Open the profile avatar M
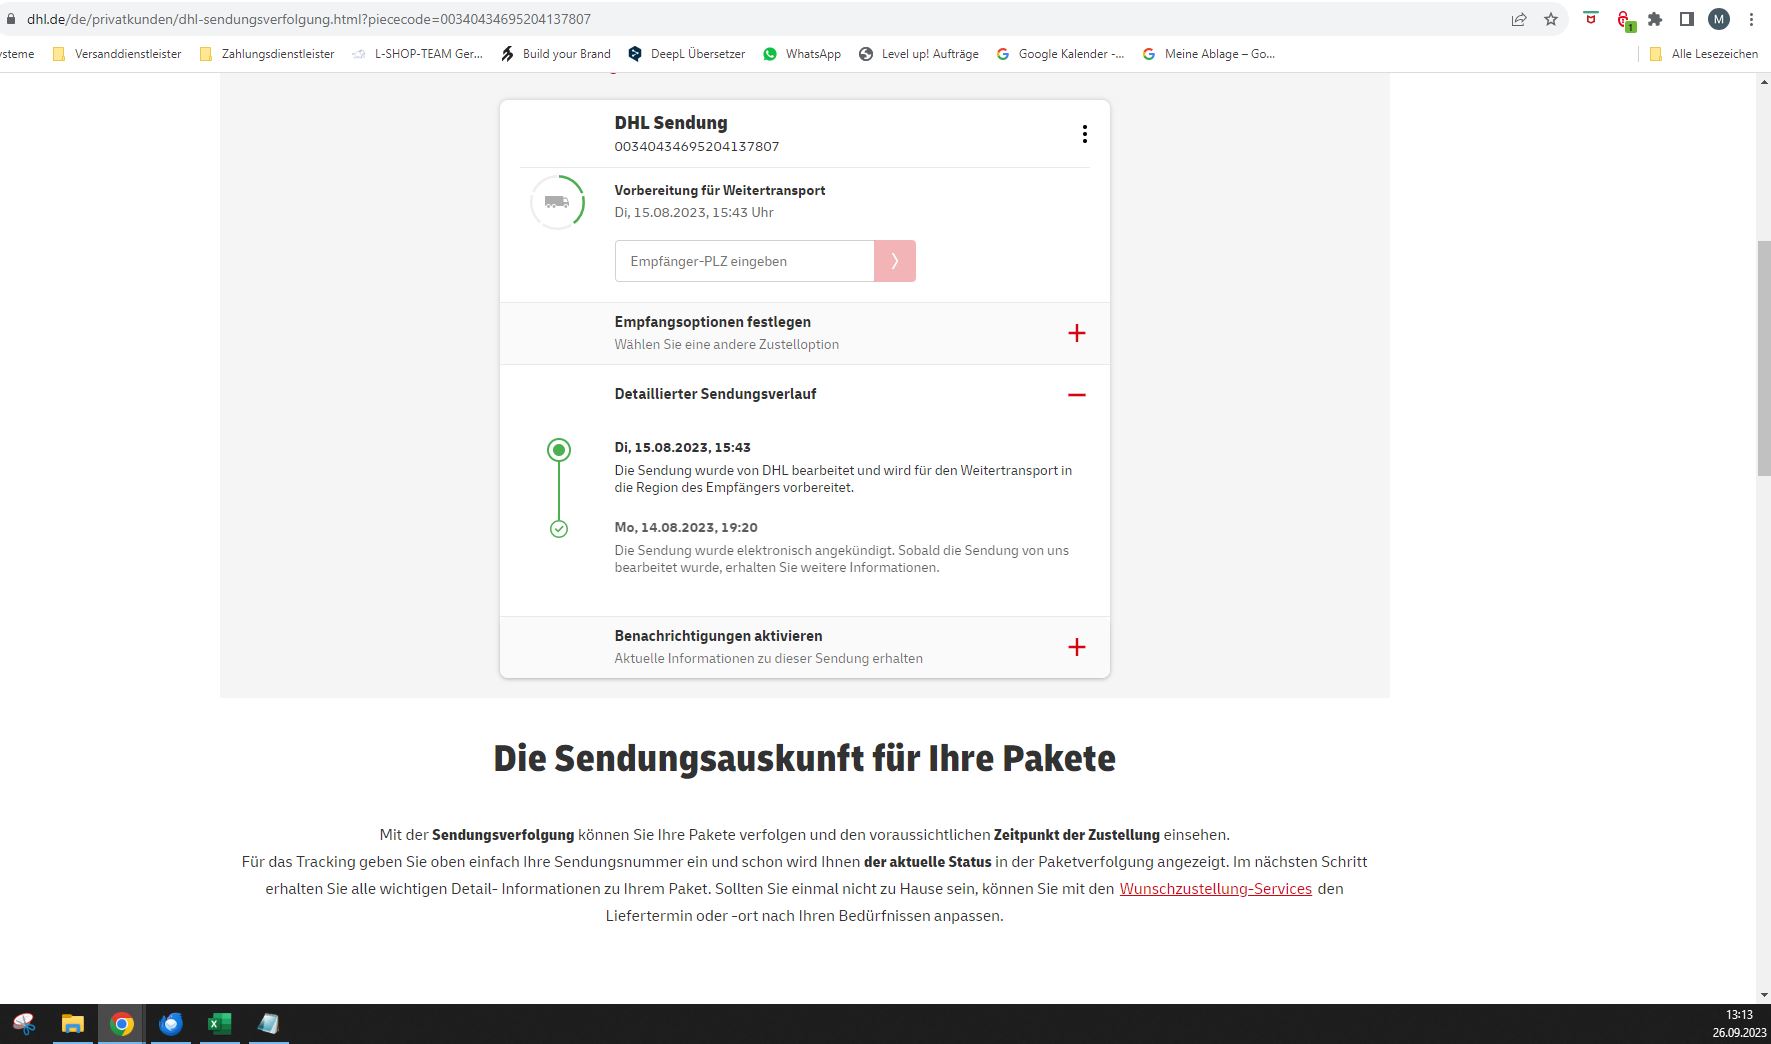Screen dimensions: 1771x1044 tap(1719, 19)
